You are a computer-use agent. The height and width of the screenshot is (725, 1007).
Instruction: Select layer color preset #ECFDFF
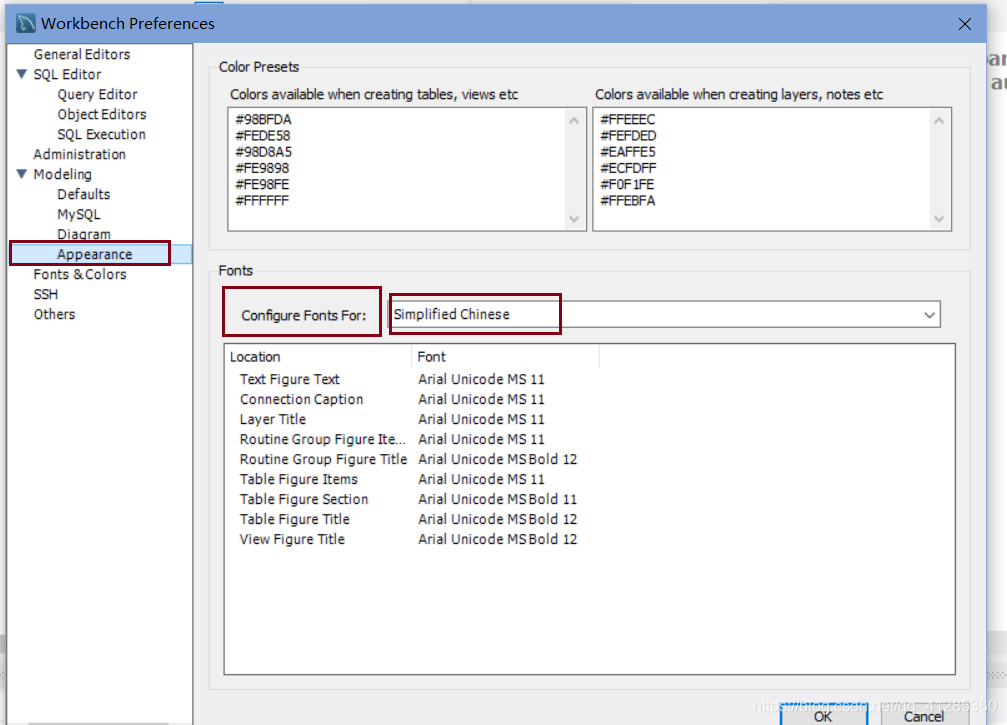coord(628,168)
